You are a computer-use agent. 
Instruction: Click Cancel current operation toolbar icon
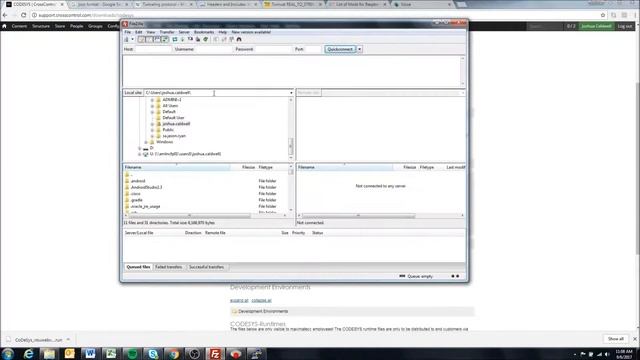point(190,40)
